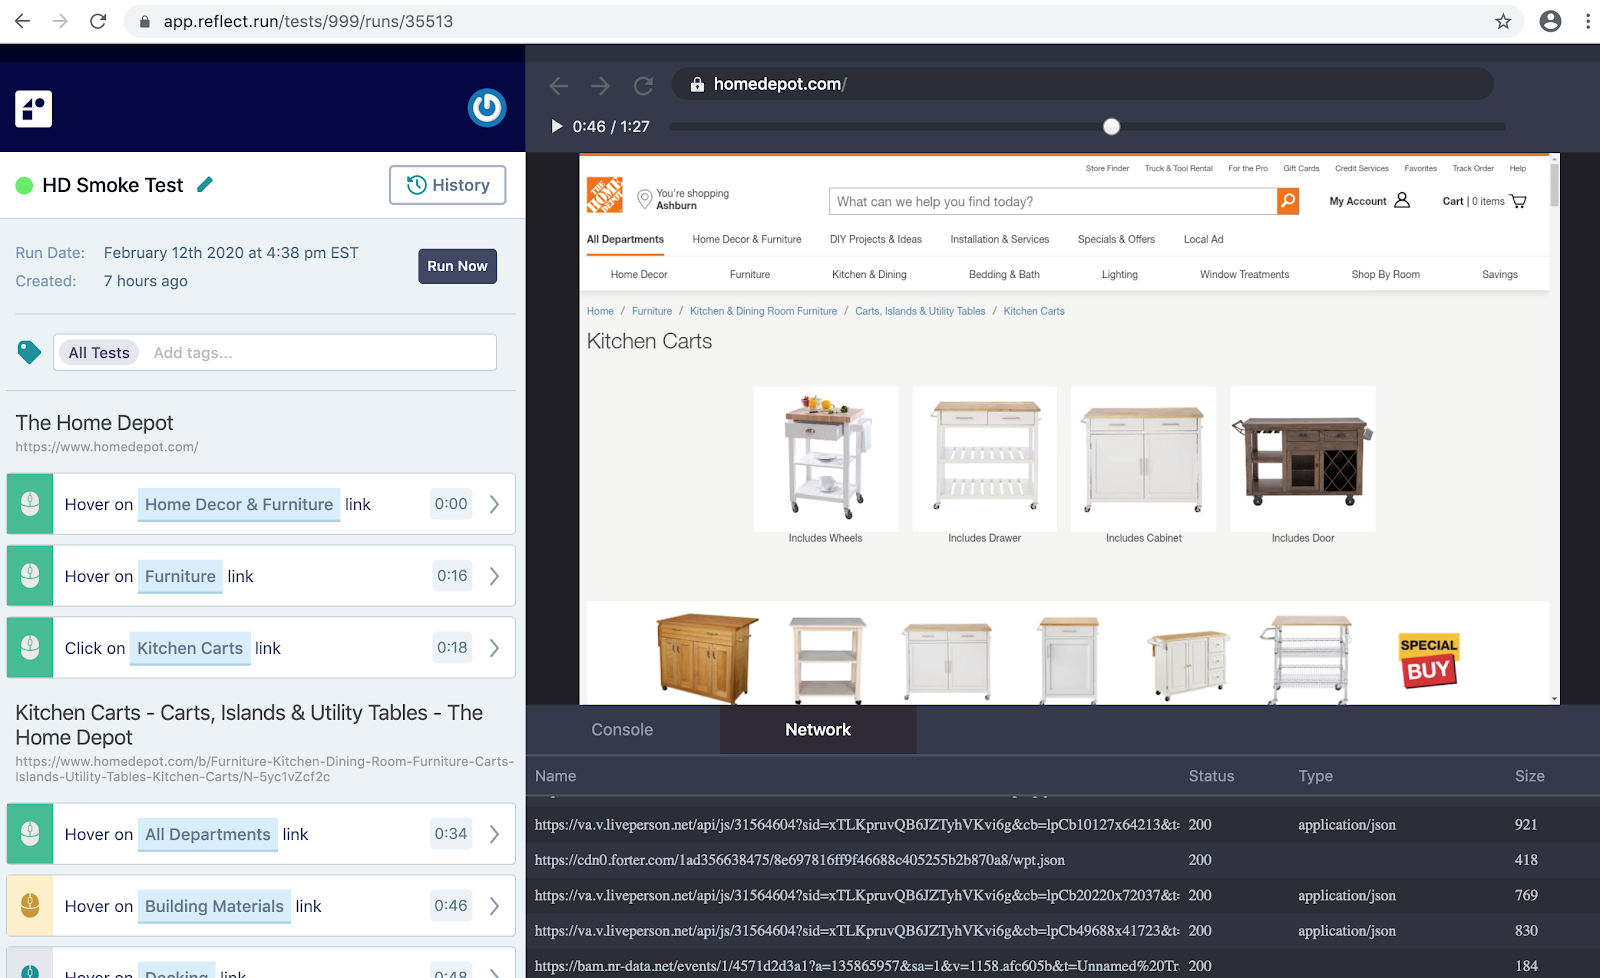The width and height of the screenshot is (1600, 978).
Task: Open the run History
Action: point(447,185)
